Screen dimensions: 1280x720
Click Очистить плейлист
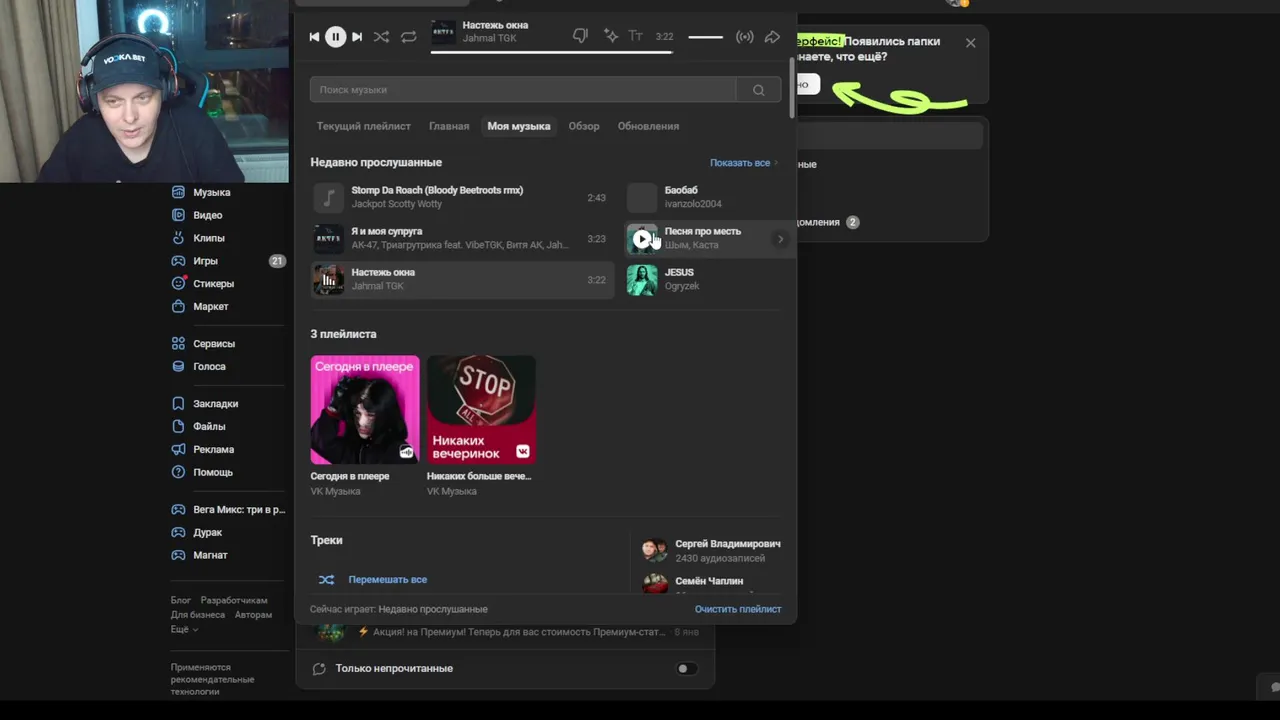coord(738,609)
